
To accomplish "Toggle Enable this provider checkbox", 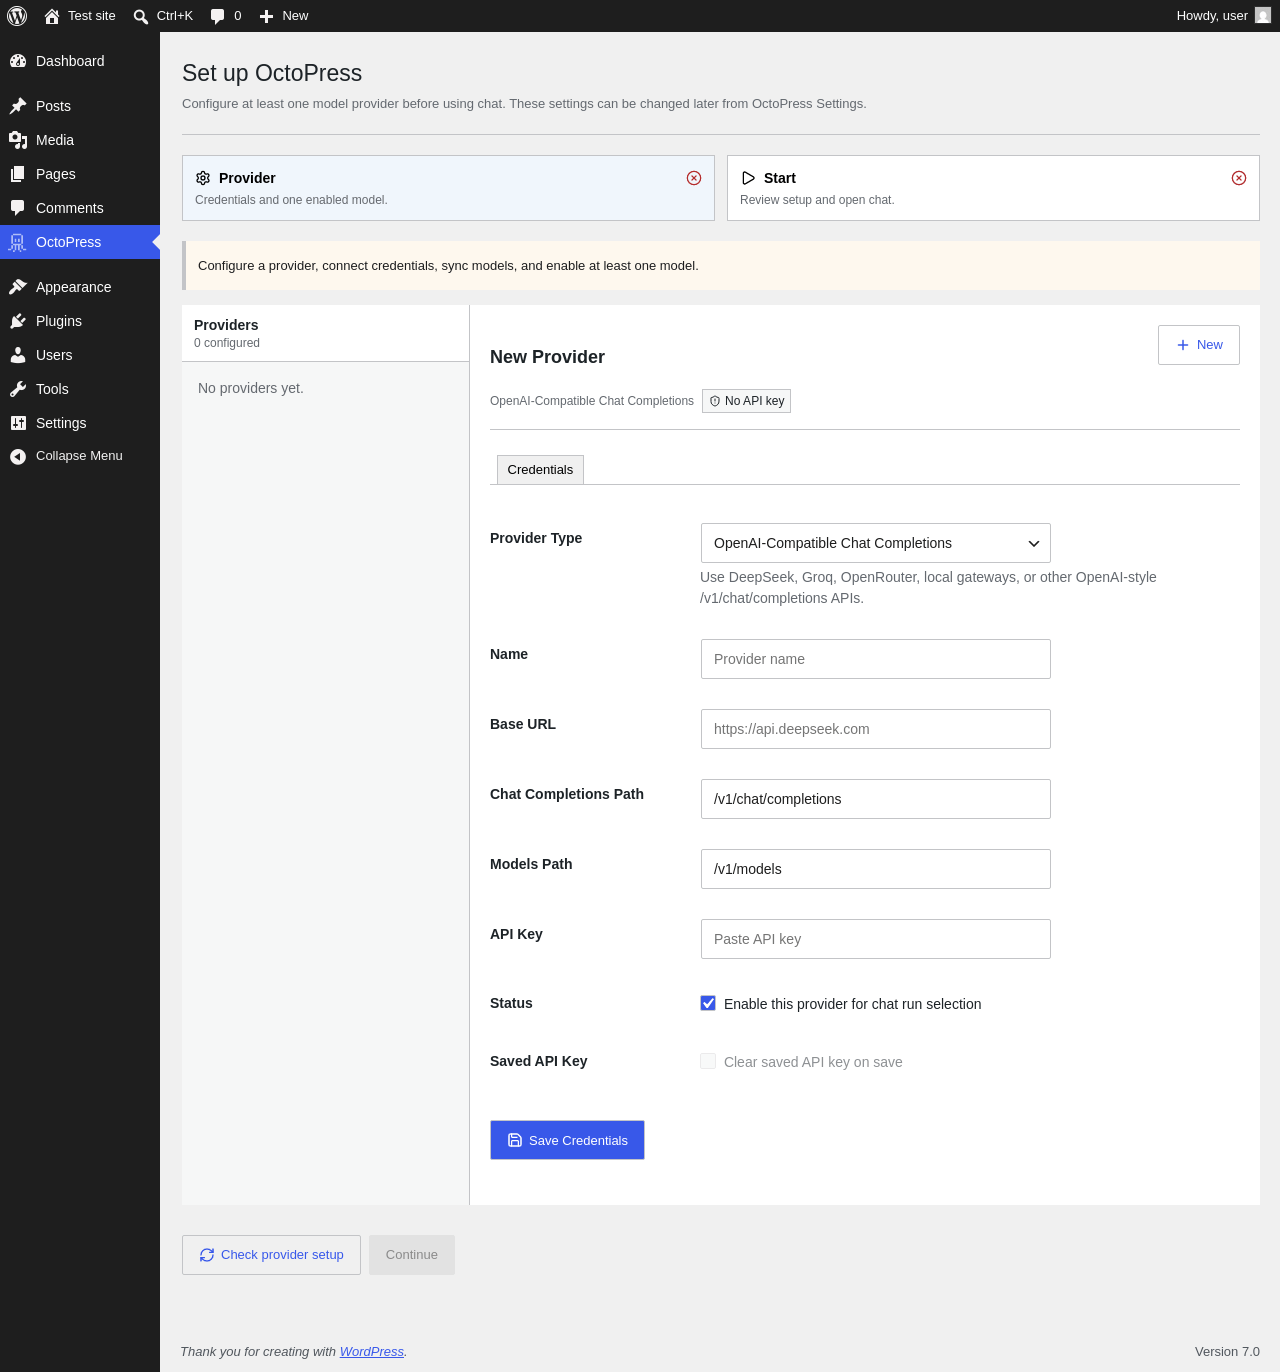I will coord(708,1003).
